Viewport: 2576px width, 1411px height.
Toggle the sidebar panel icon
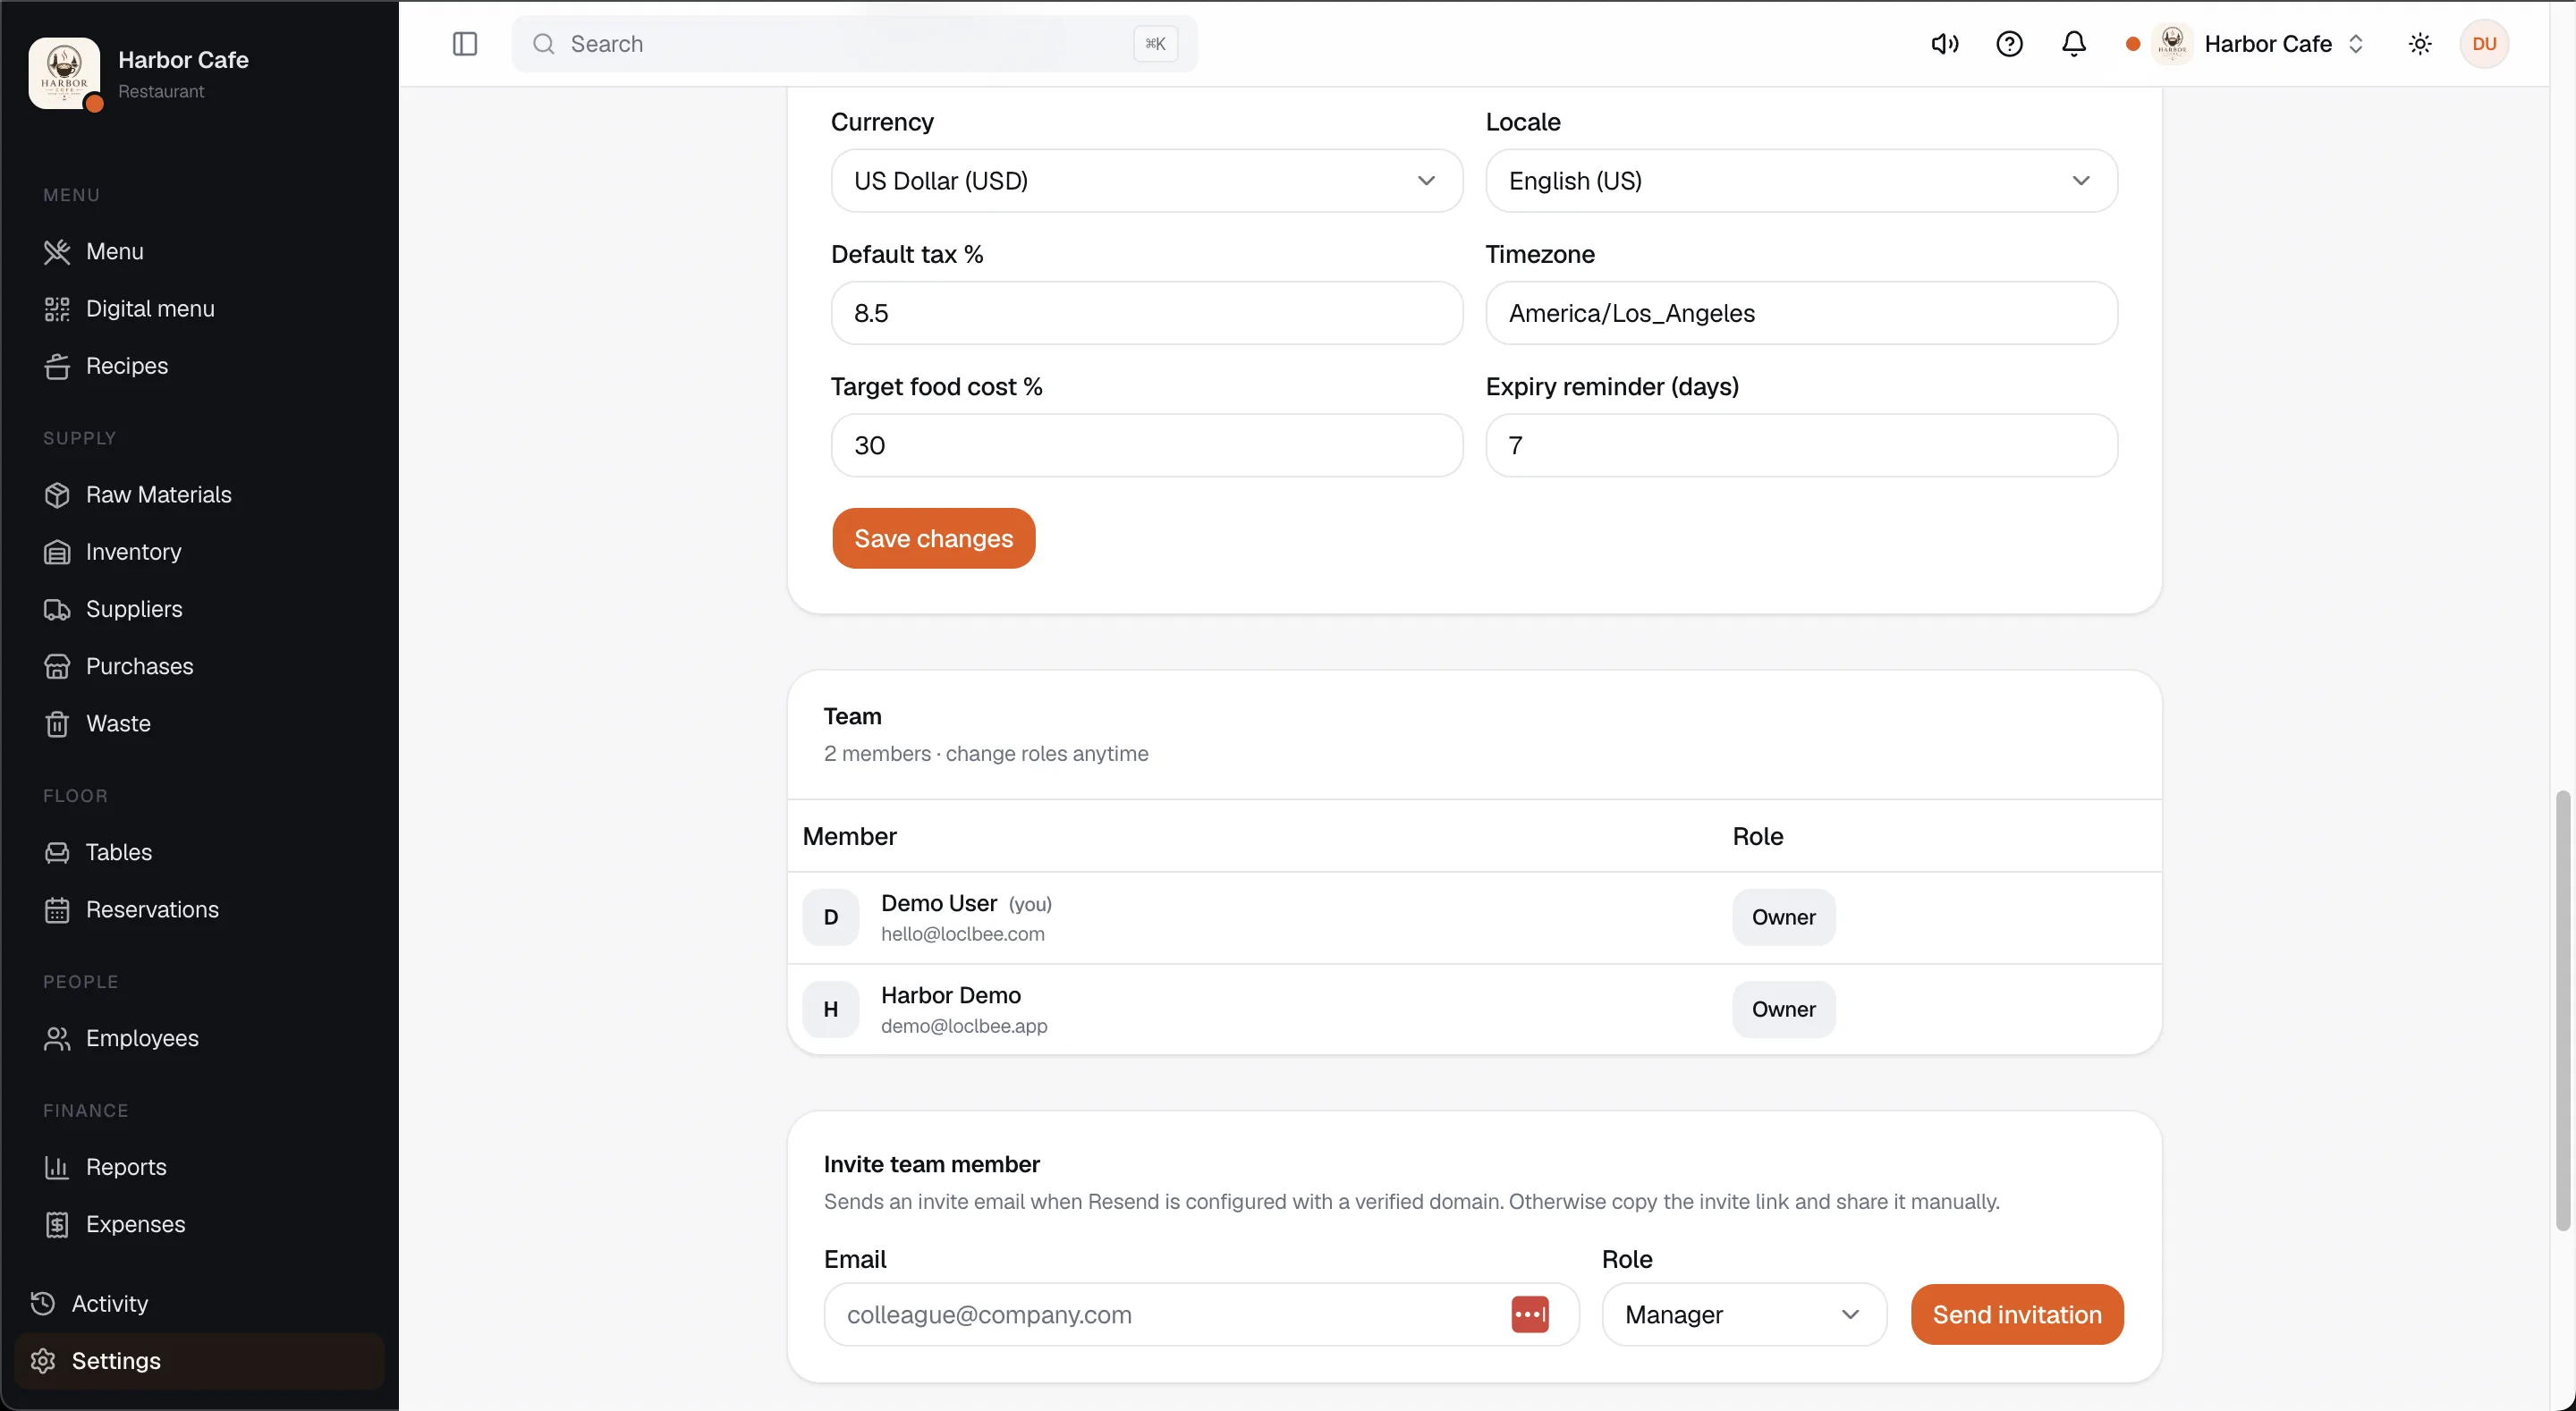point(465,44)
